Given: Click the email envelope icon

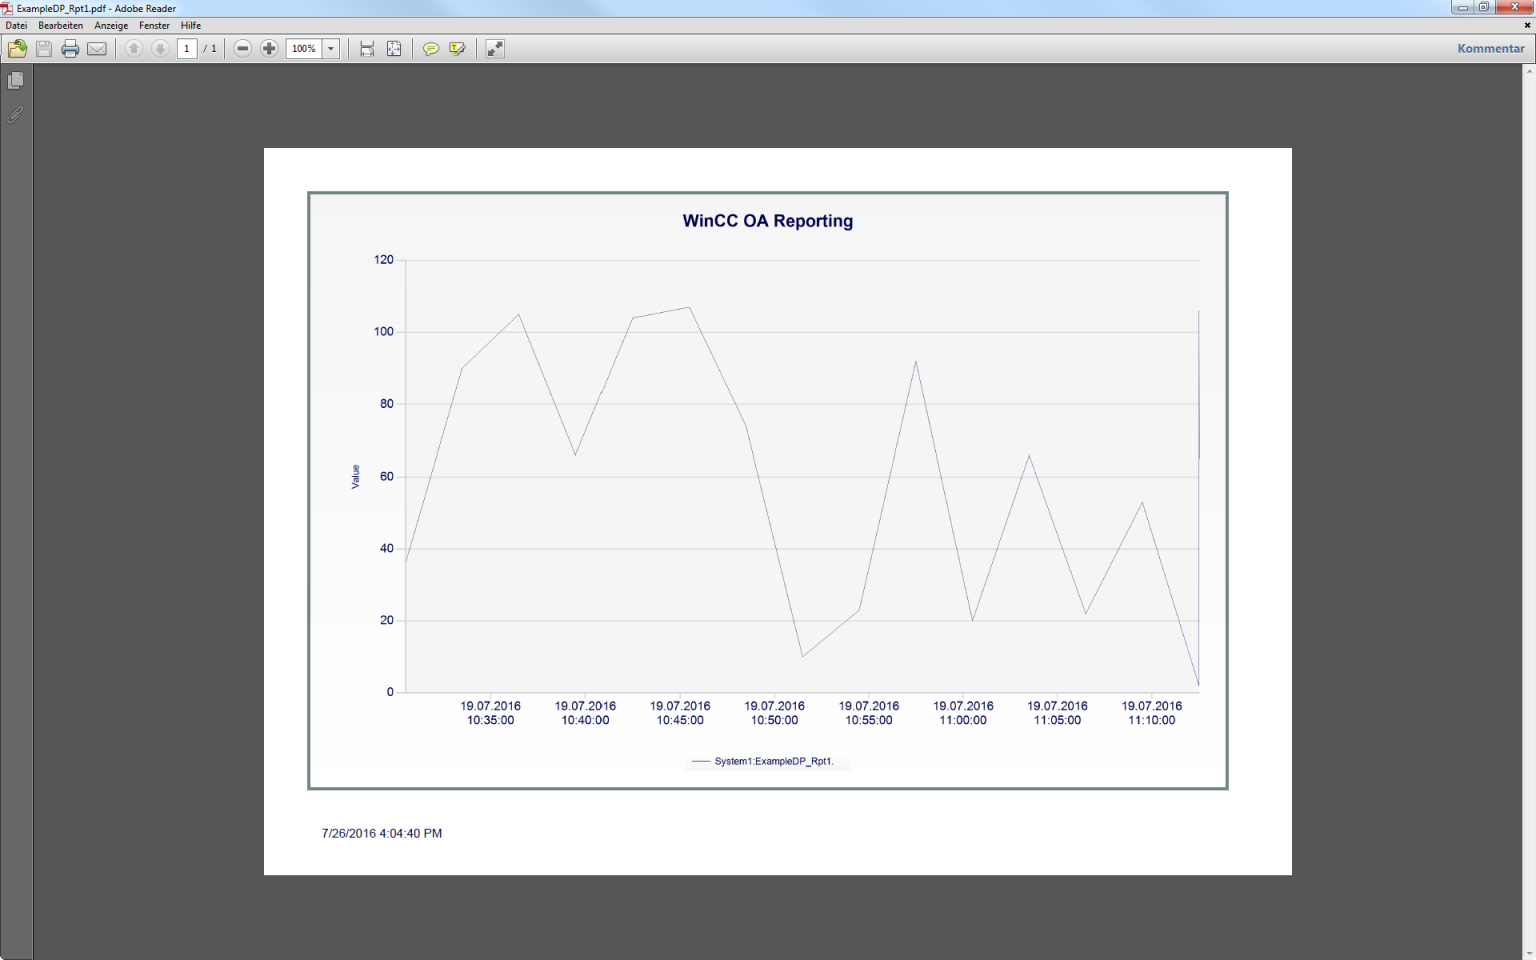Looking at the screenshot, I should point(97,48).
